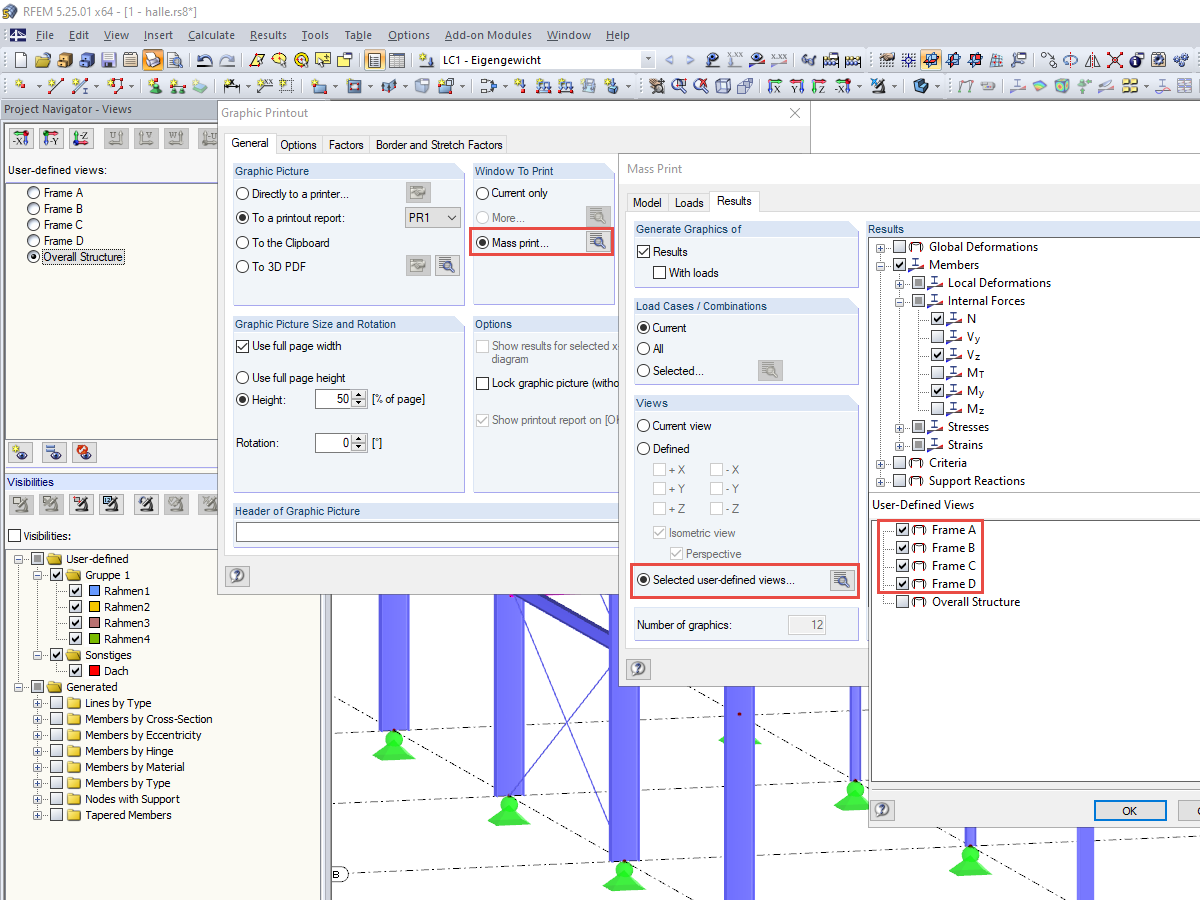Click the info icon in top toolbar

point(1137,60)
